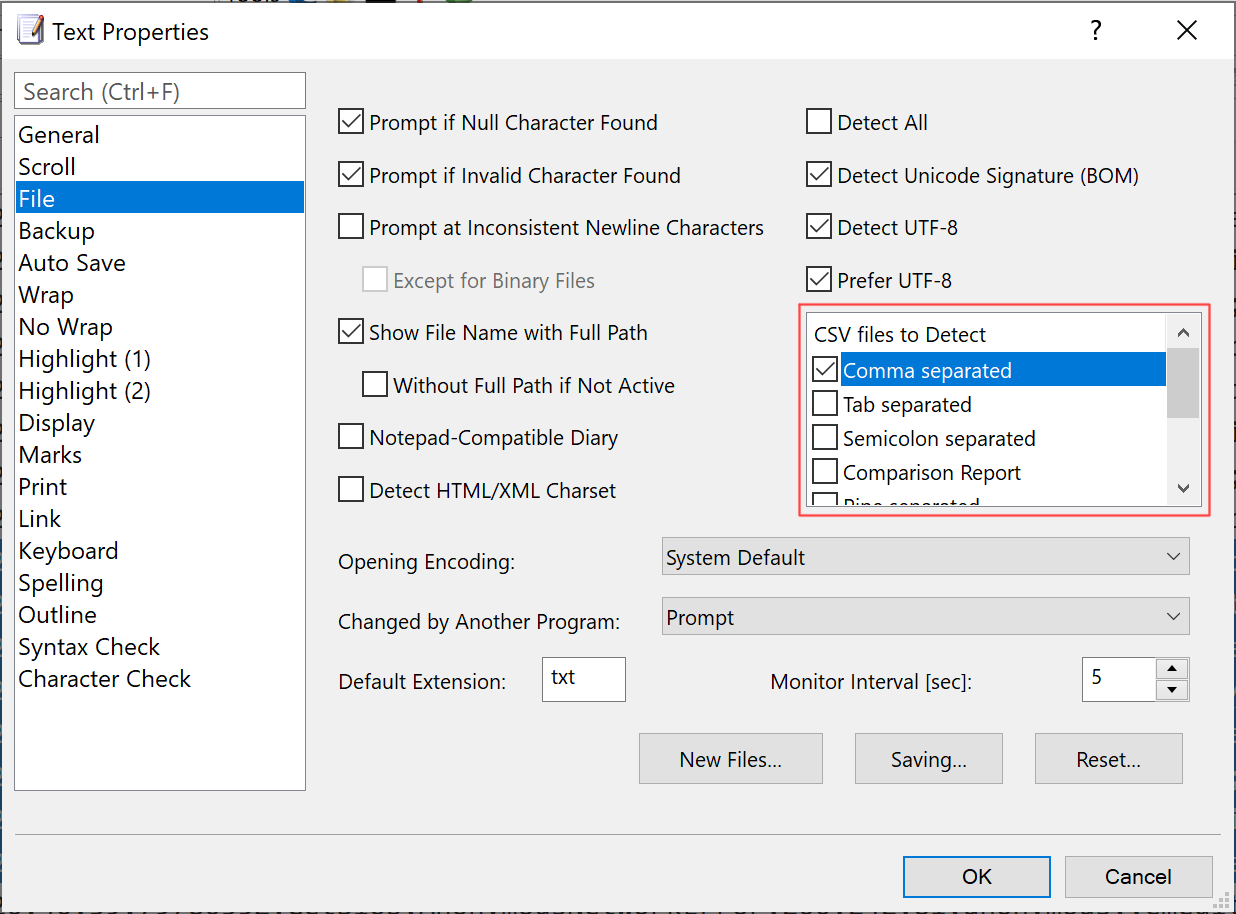The height and width of the screenshot is (914, 1236).
Task: Select General in the category list
Action: coord(160,135)
